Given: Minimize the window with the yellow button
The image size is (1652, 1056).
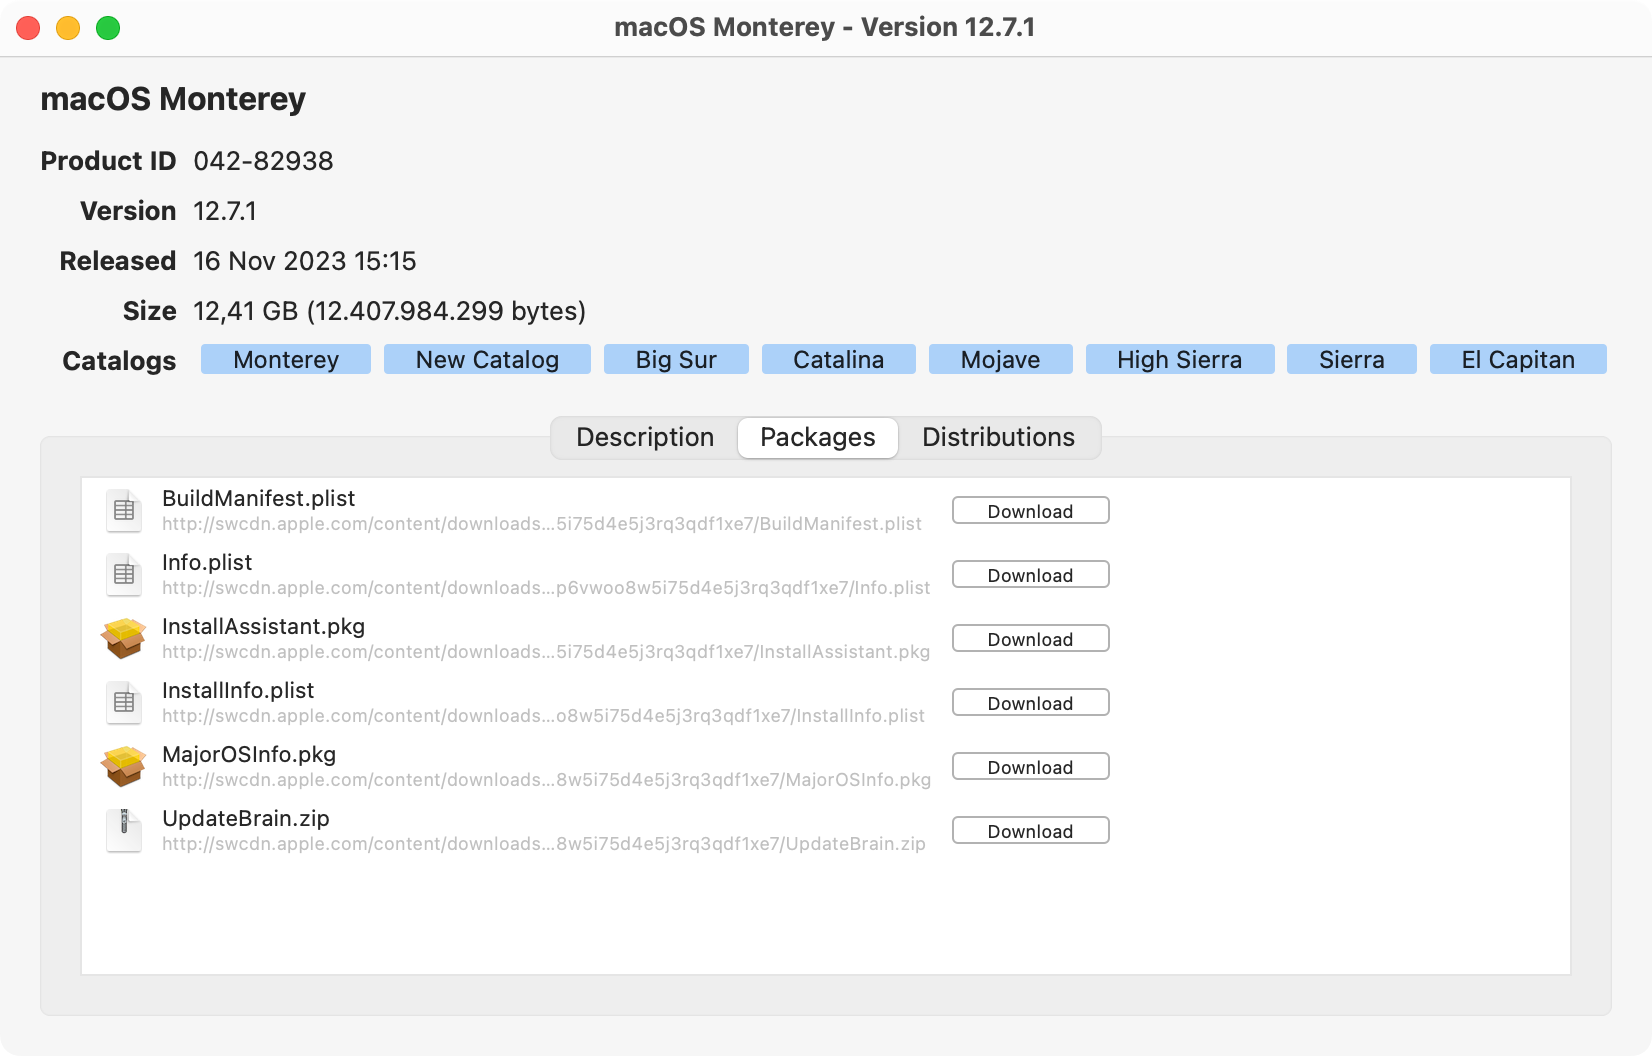Looking at the screenshot, I should pyautogui.click(x=68, y=28).
